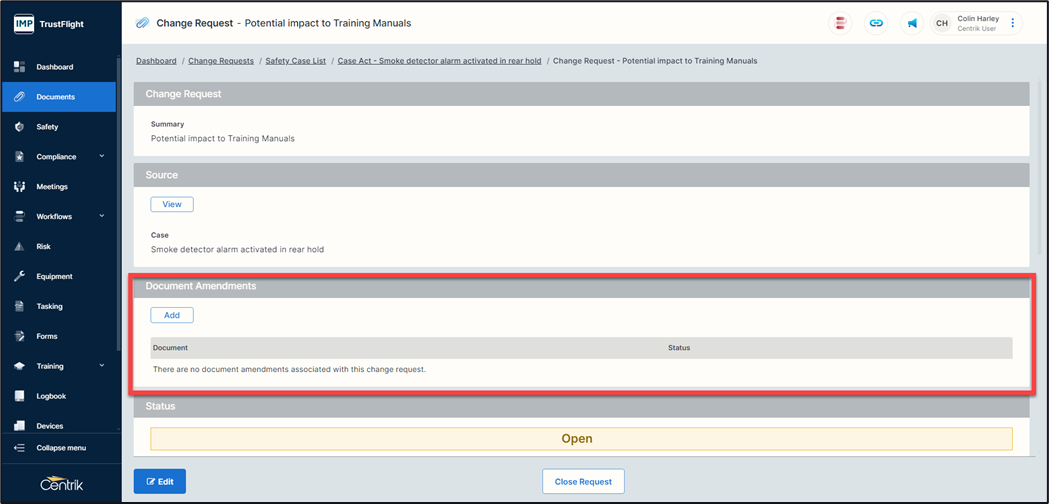Click the Risk triangle icon
Viewport: 1049px width, 504px height.
click(x=19, y=246)
